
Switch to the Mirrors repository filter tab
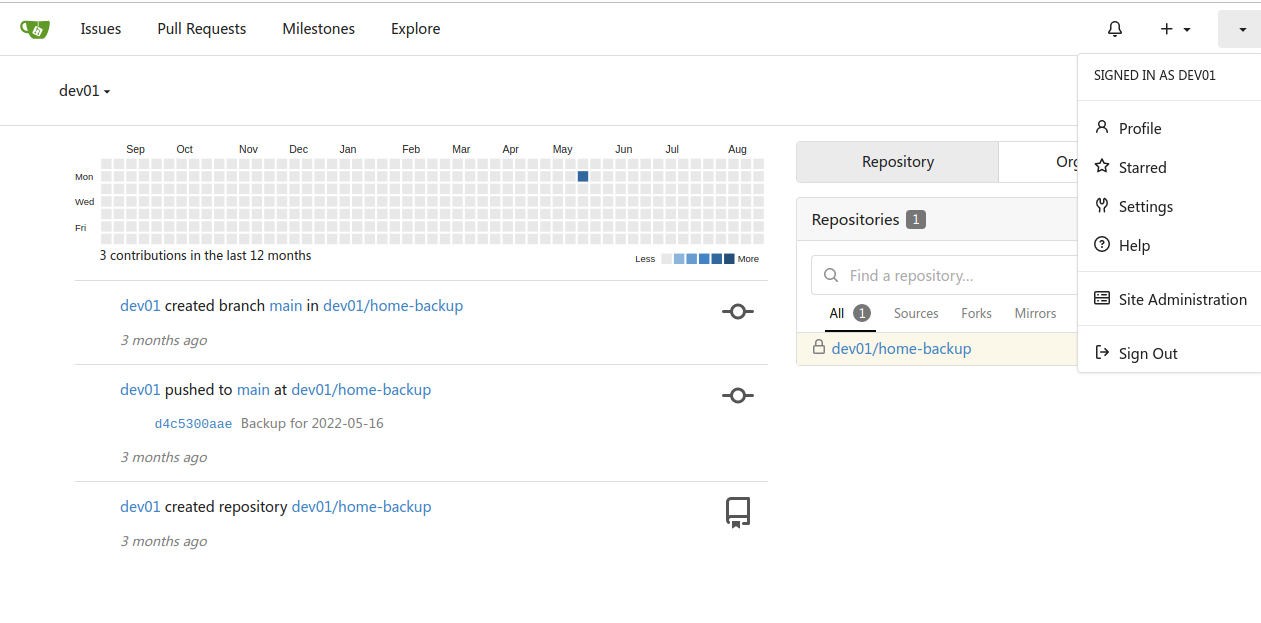tap(1035, 313)
